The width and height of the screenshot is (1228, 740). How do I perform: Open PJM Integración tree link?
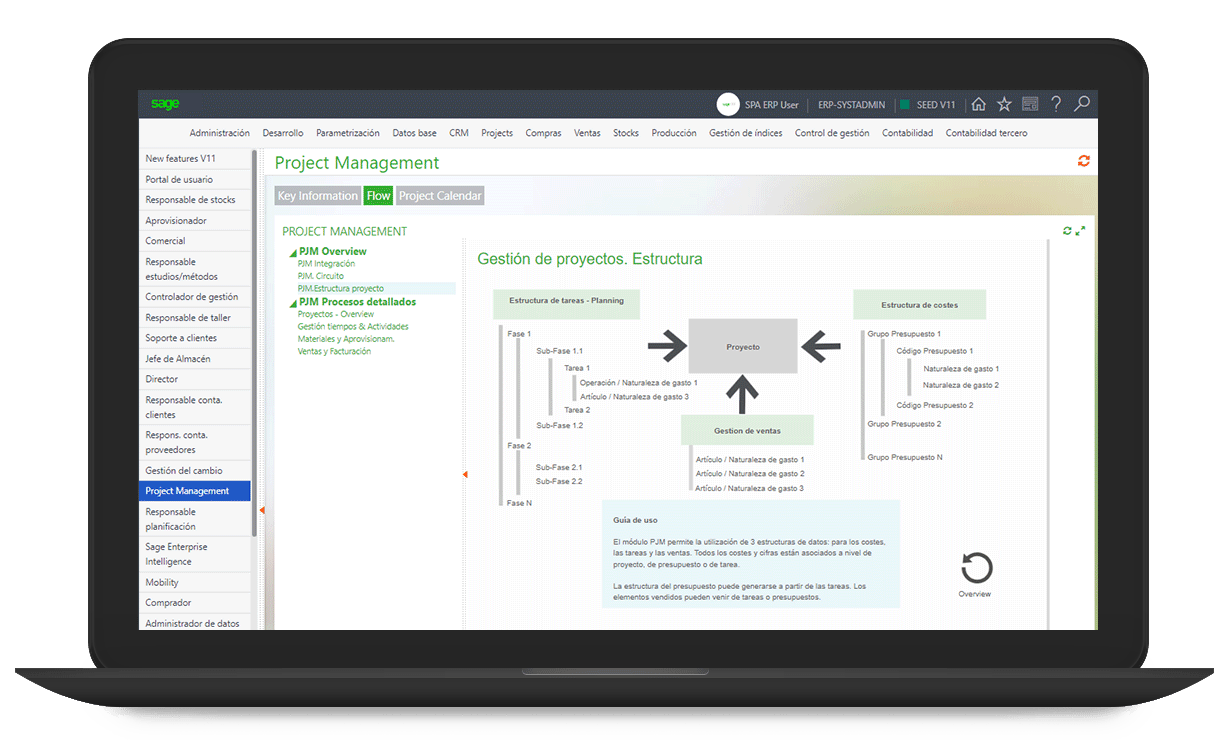point(326,264)
